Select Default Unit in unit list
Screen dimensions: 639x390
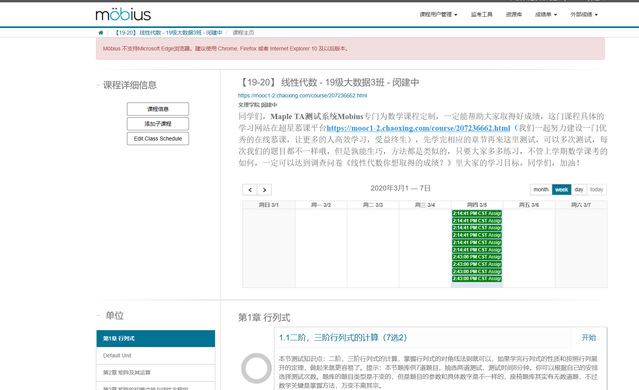coord(156,355)
